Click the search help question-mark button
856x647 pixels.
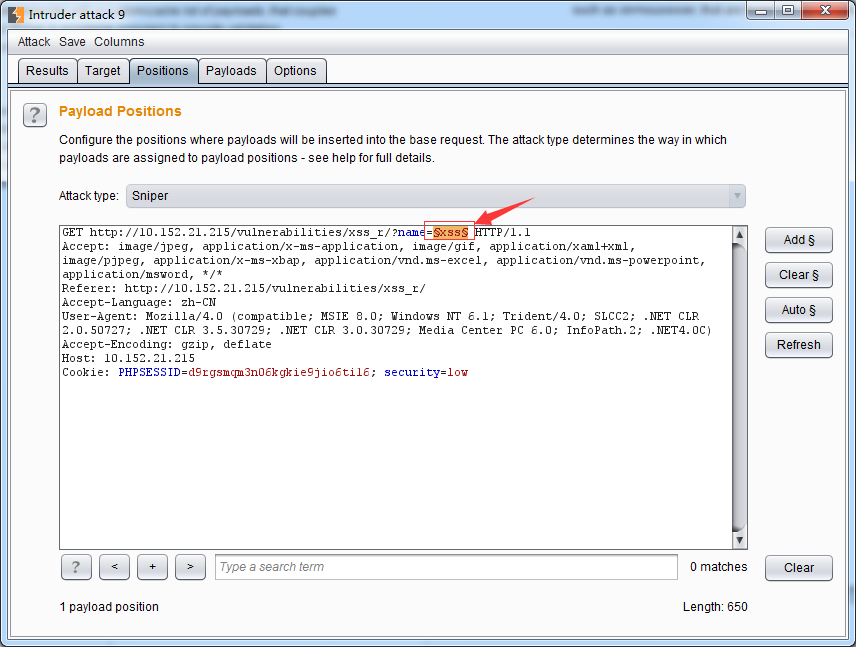coord(76,567)
